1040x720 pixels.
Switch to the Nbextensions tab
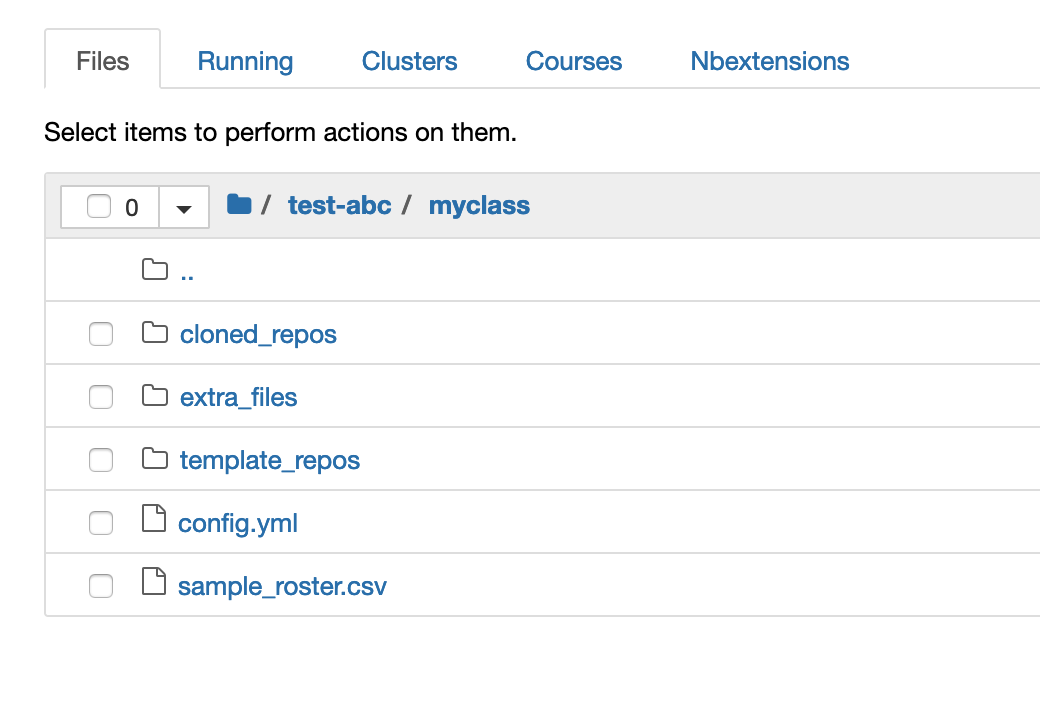tap(769, 61)
